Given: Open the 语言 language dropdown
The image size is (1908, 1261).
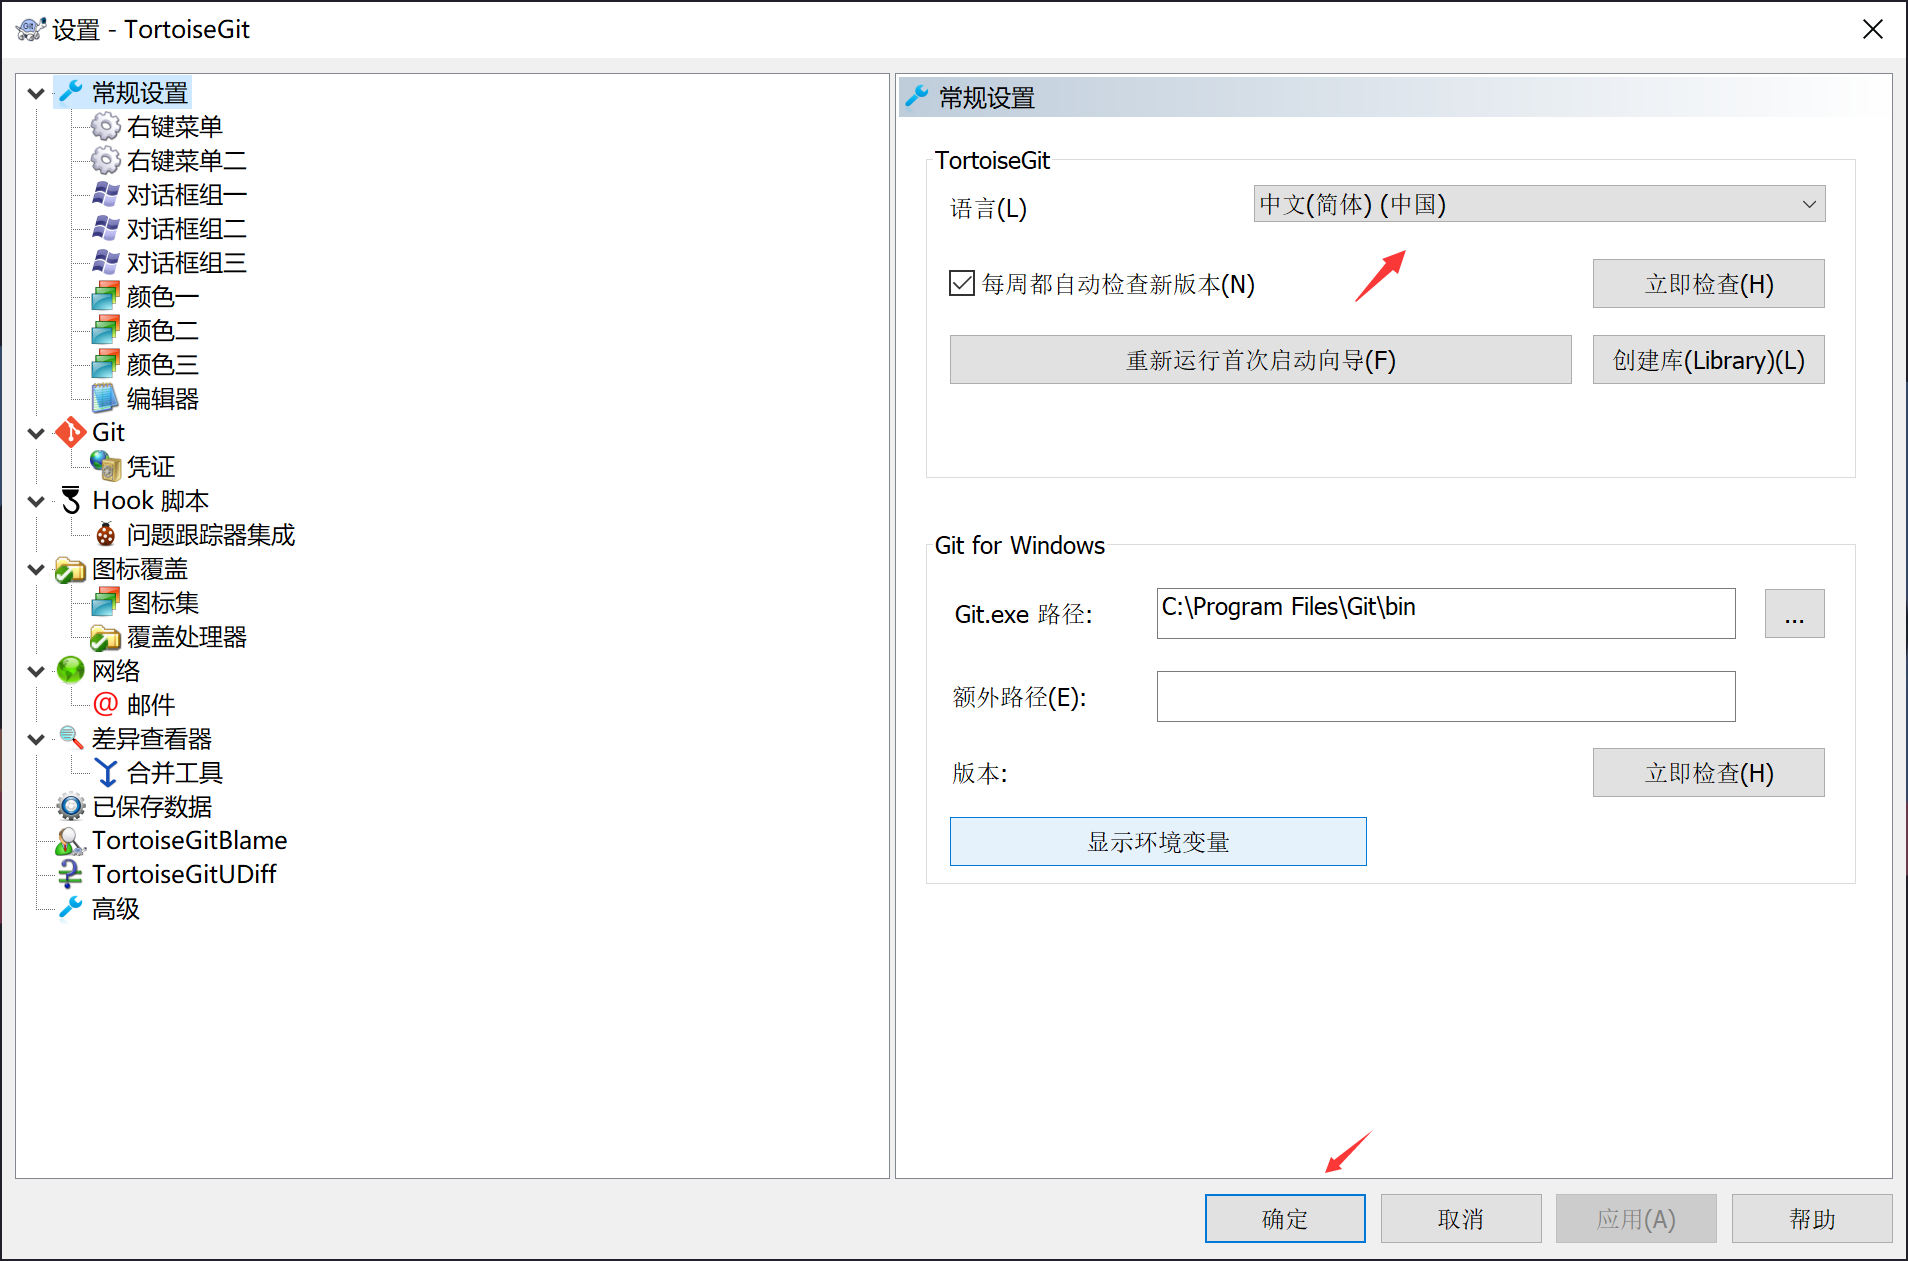Looking at the screenshot, I should click(1539, 204).
